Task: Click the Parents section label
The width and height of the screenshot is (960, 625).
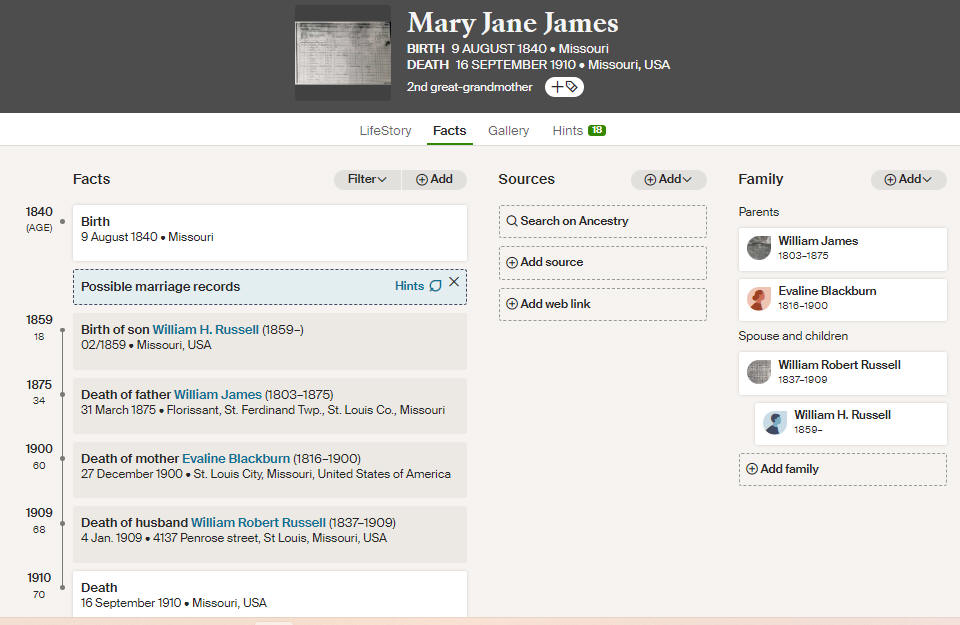Action: pos(759,212)
